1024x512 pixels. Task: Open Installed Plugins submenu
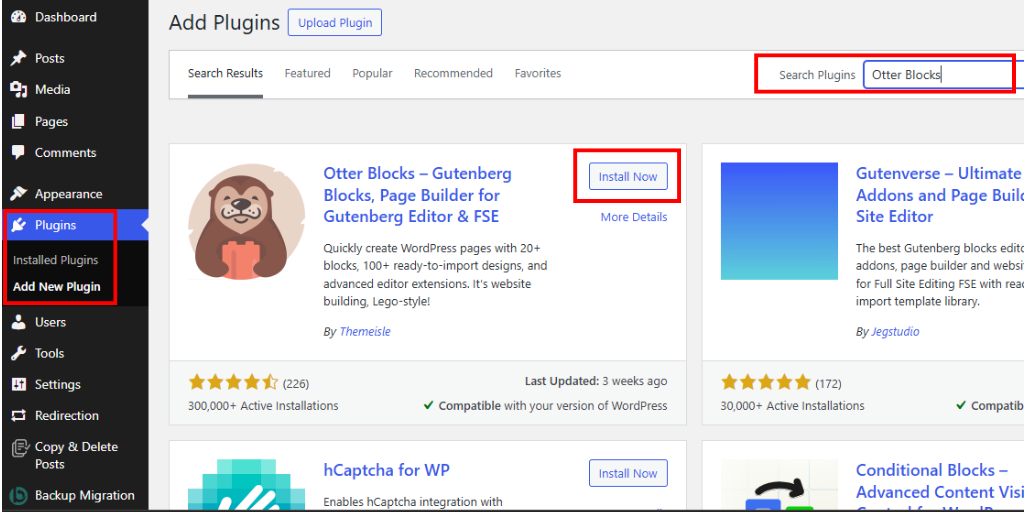[56, 260]
